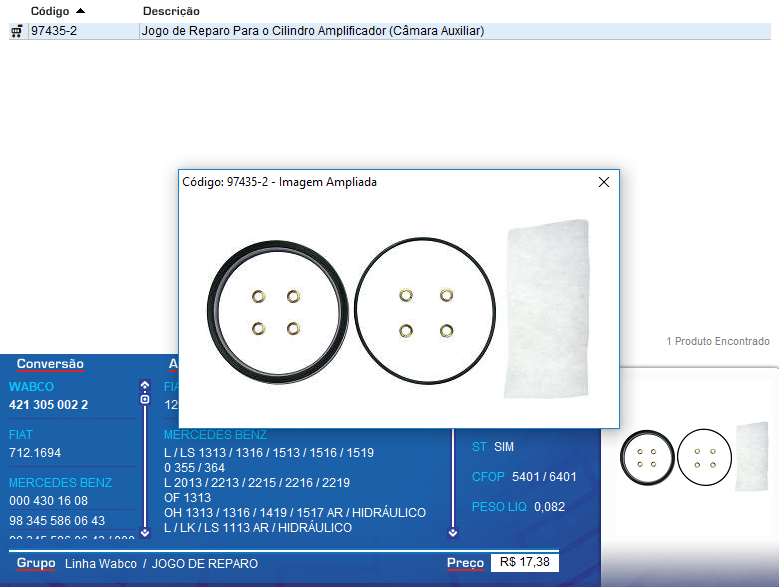
Task: Click the Grupo label
Action: pos(36,563)
